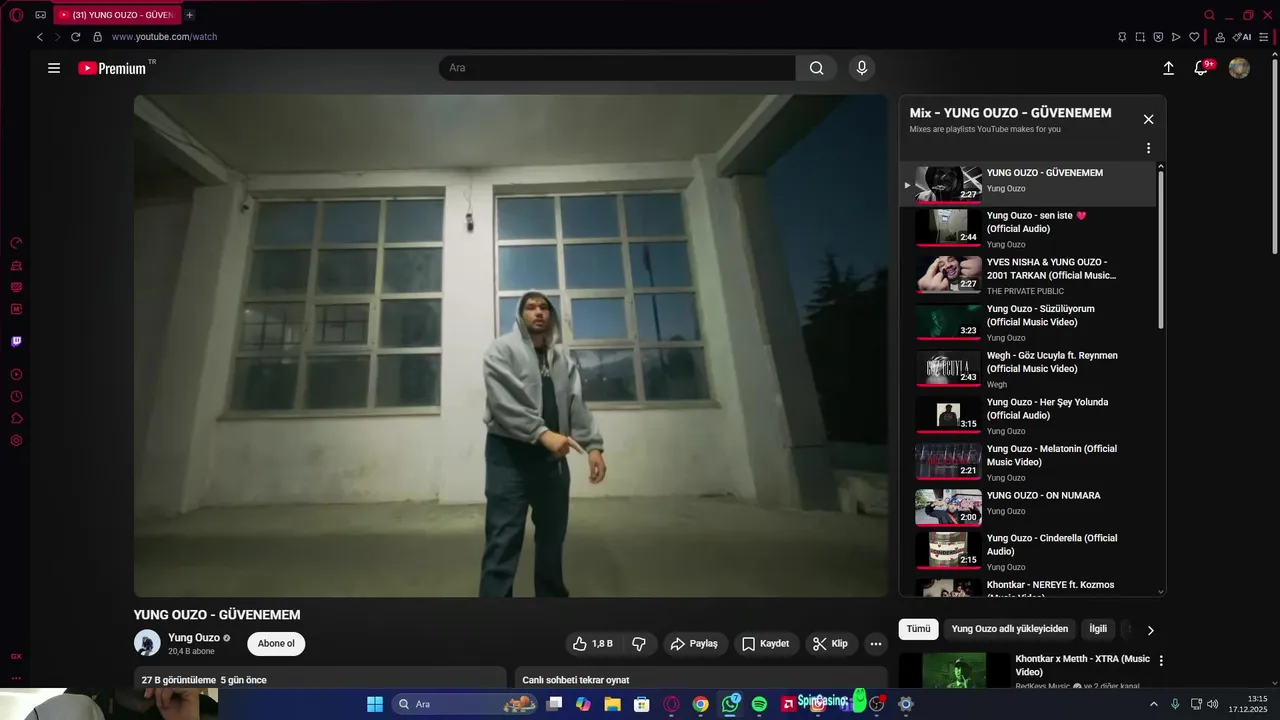
Task: Show hidden system tray icons chevron
Action: coord(1153,704)
